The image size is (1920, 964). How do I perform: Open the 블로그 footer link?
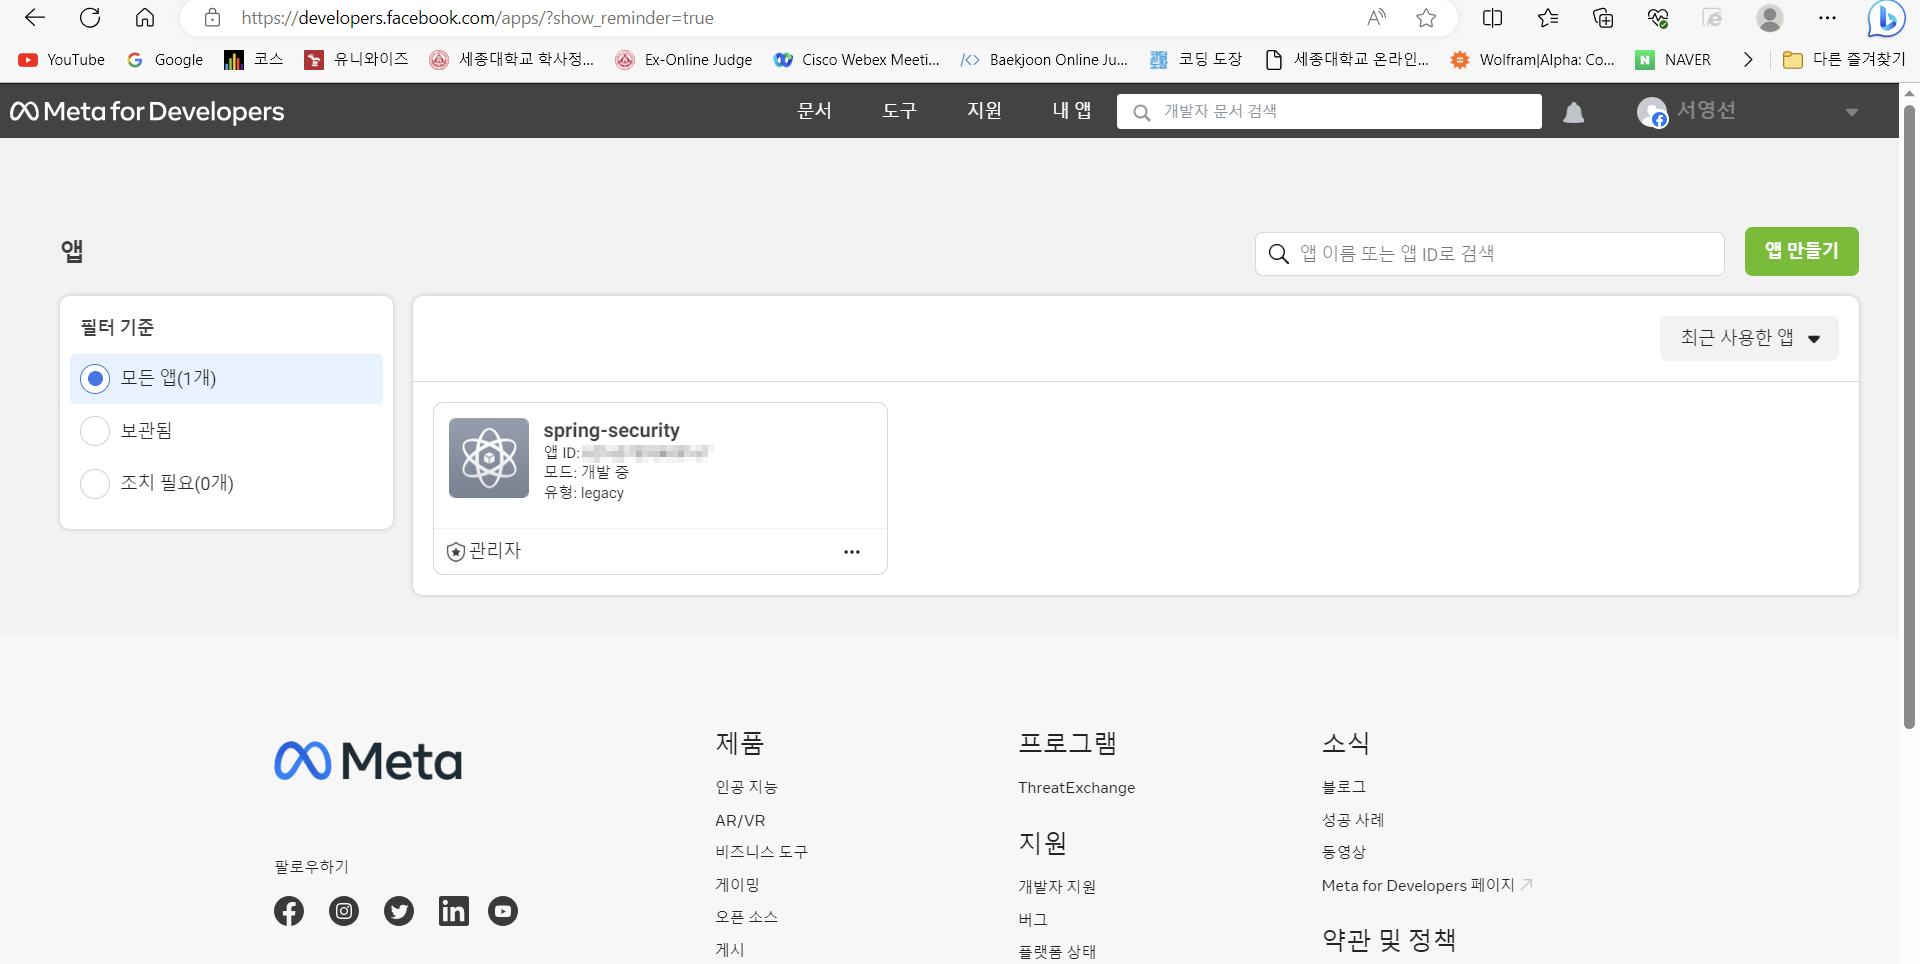point(1344,788)
